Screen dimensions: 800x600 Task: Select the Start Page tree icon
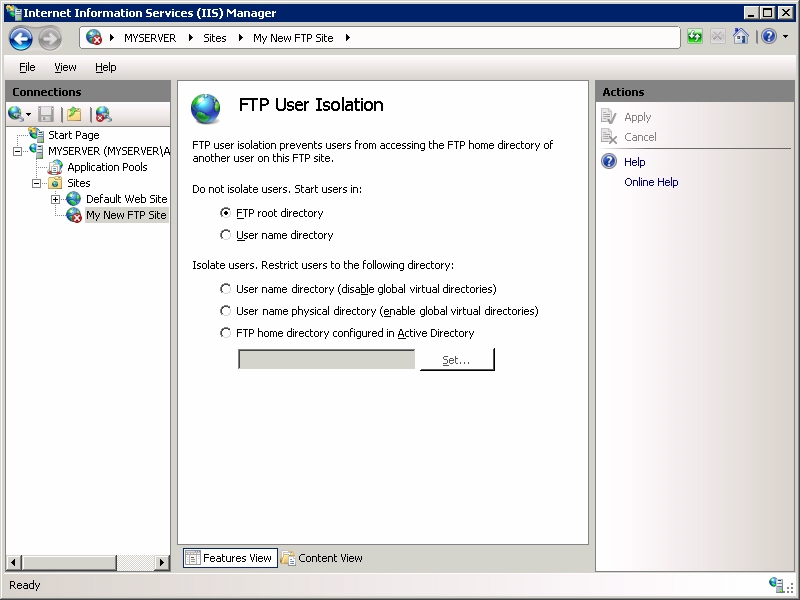pos(36,134)
